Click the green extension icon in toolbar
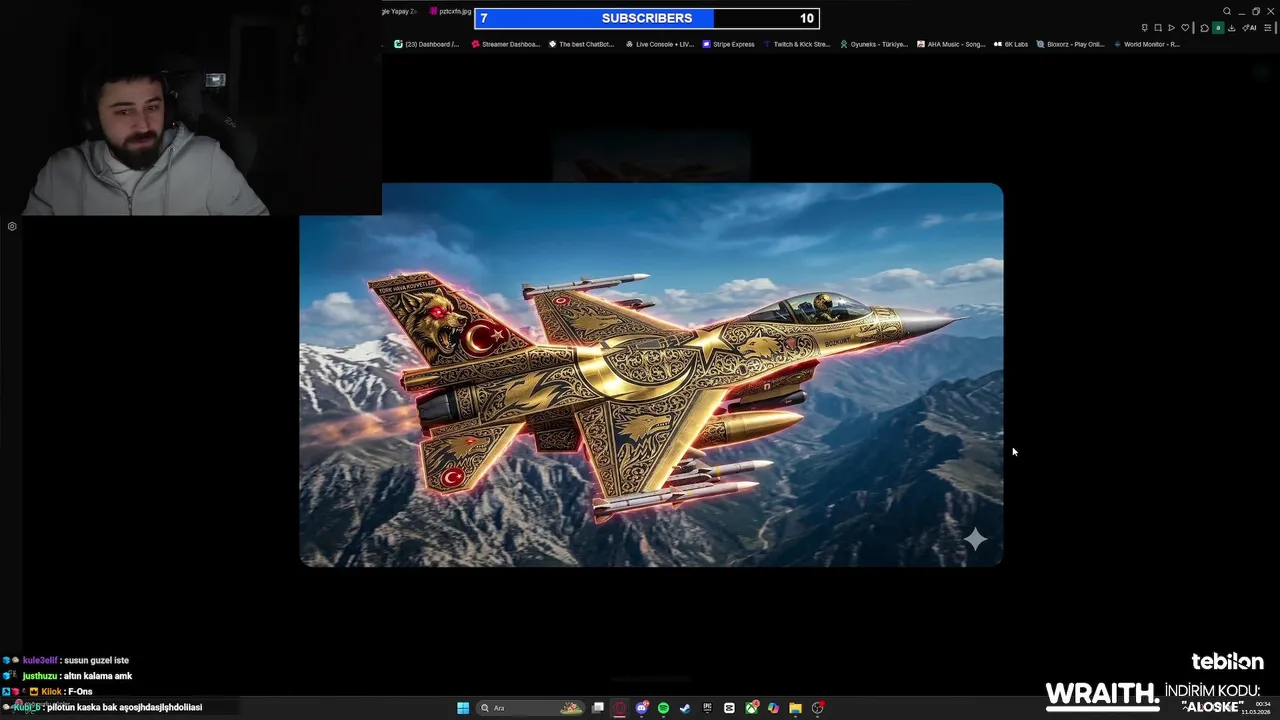Viewport: 1280px width, 720px height. [1218, 28]
